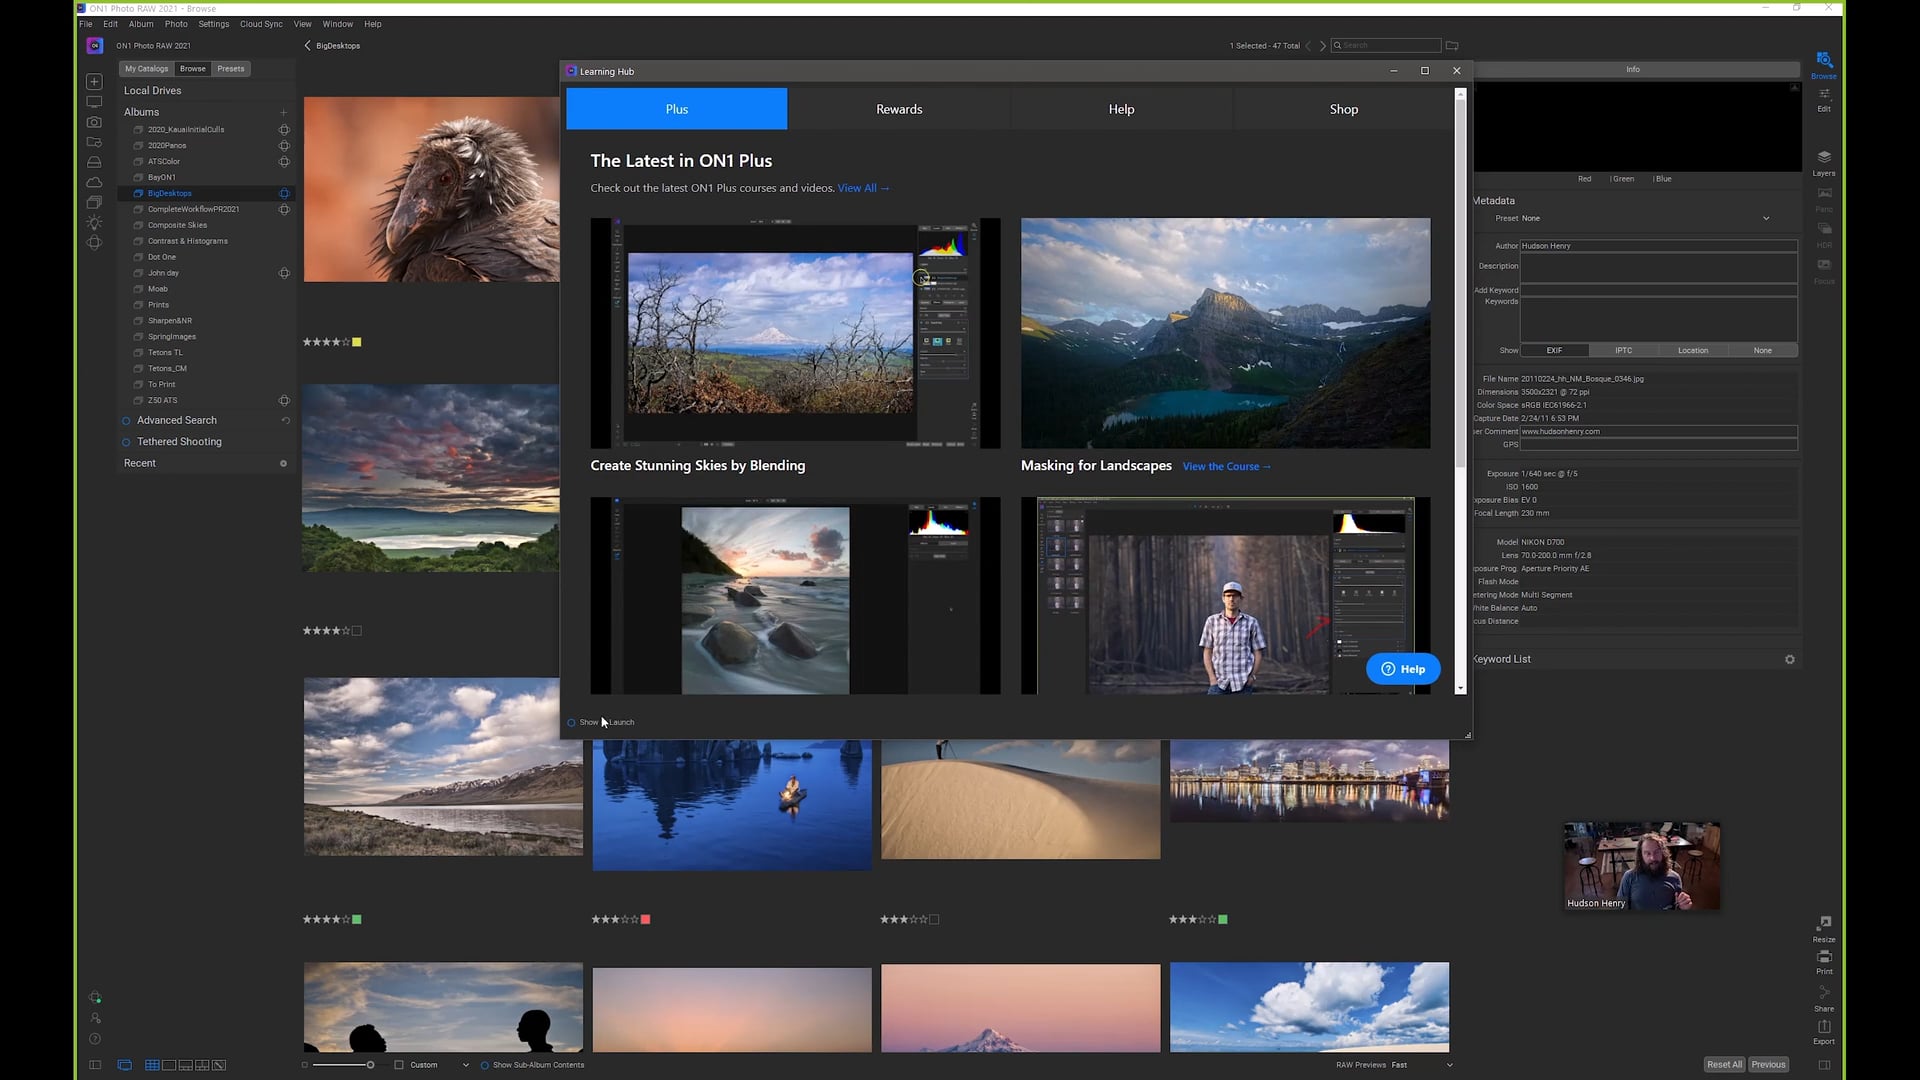Screen dimensions: 1920x1080
Task: Click red color label under blue lake photo
Action: 646,919
